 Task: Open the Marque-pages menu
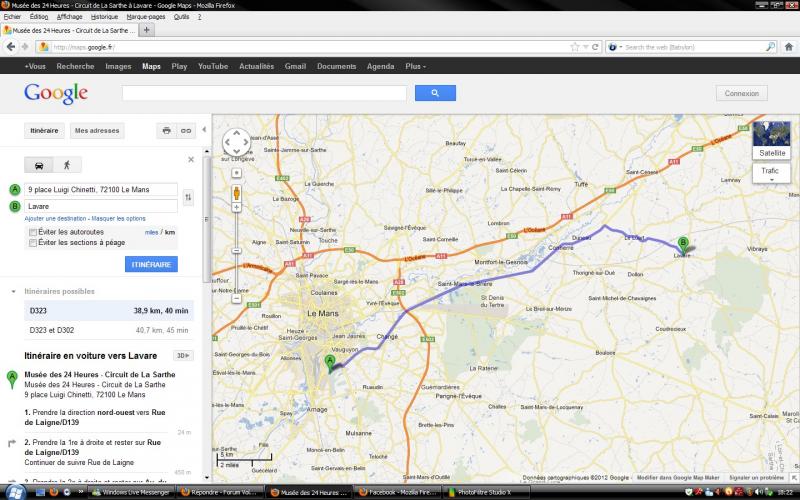pos(146,17)
